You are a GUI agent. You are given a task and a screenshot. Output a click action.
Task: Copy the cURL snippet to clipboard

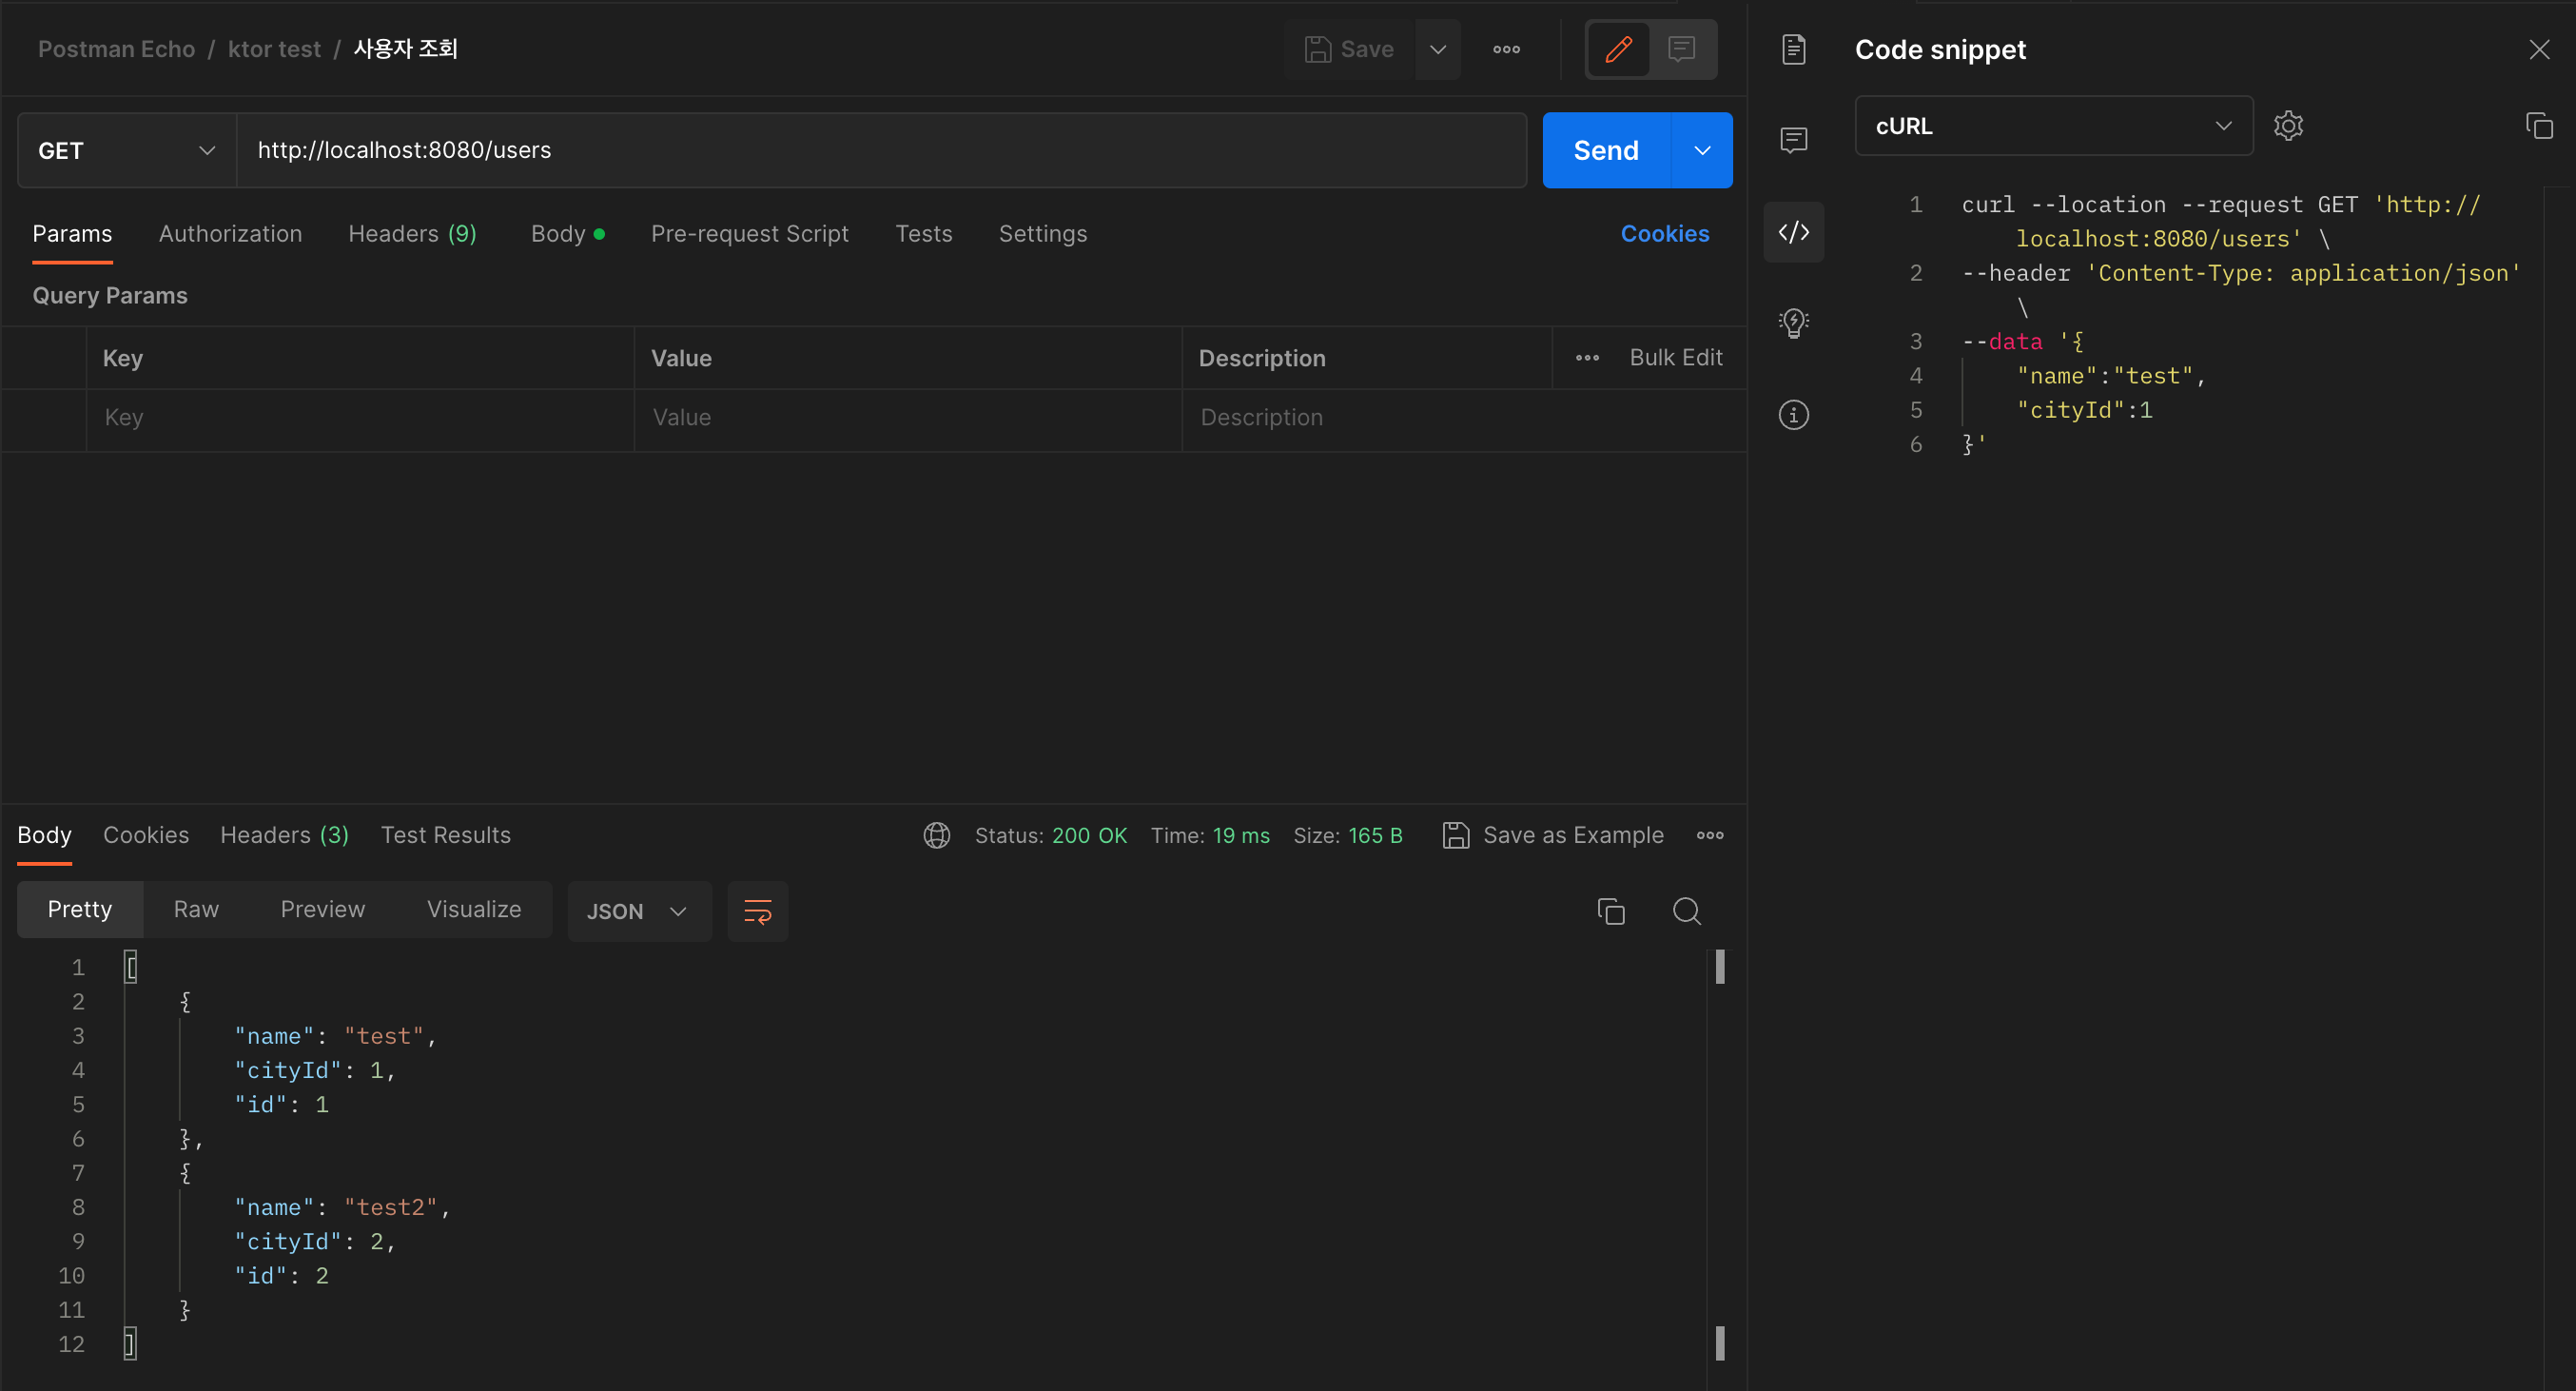point(2539,126)
